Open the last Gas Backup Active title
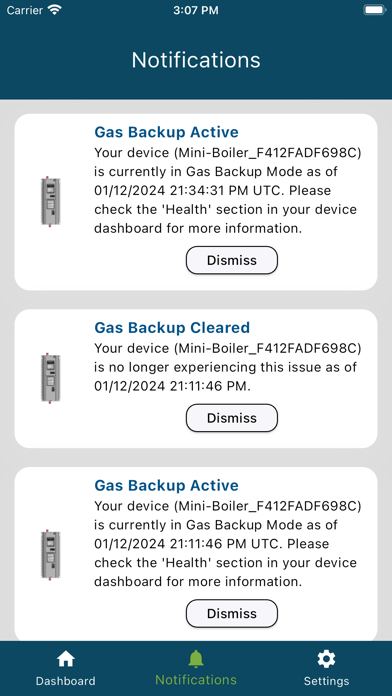This screenshot has width=392, height=696. pos(166,485)
